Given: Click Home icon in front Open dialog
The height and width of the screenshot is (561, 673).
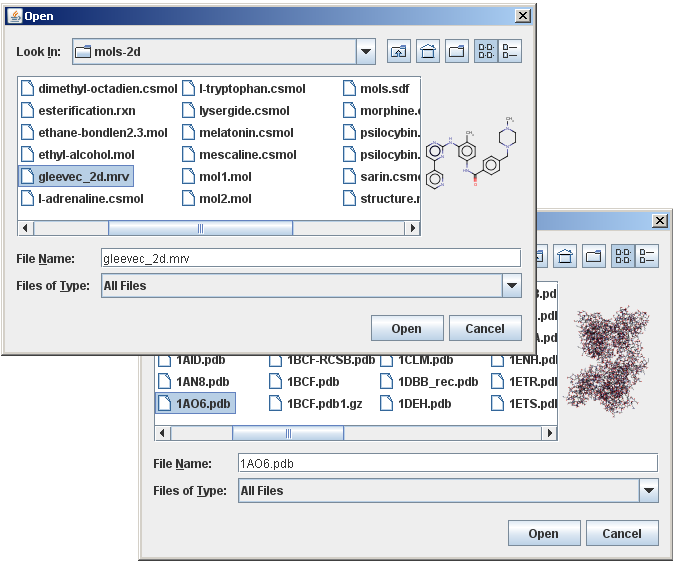Looking at the screenshot, I should [x=428, y=51].
